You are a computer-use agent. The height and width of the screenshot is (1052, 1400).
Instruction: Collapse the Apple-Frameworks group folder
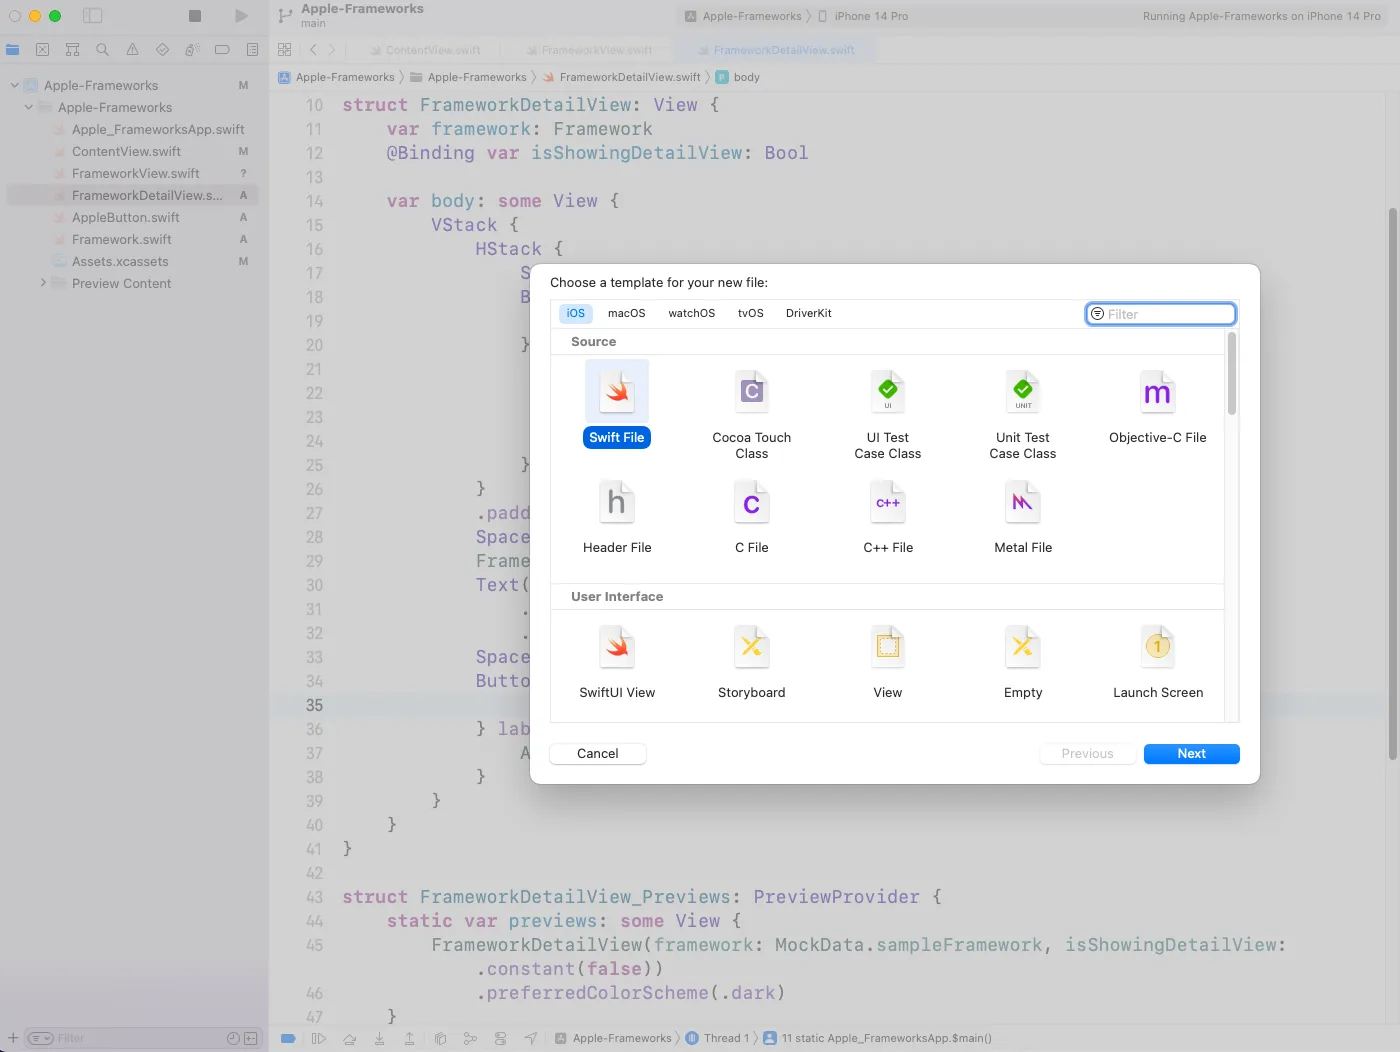pyautogui.click(x=29, y=107)
